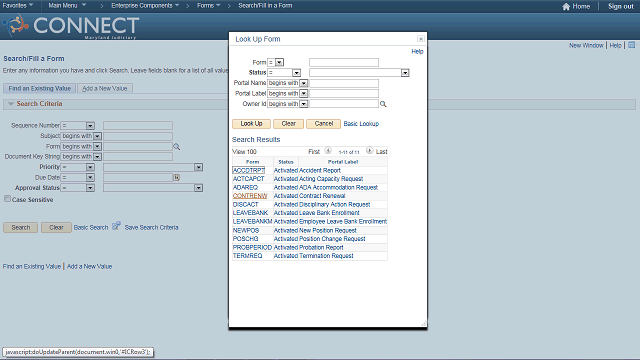
Task: Click the Clear button on search page
Action: [56, 227]
